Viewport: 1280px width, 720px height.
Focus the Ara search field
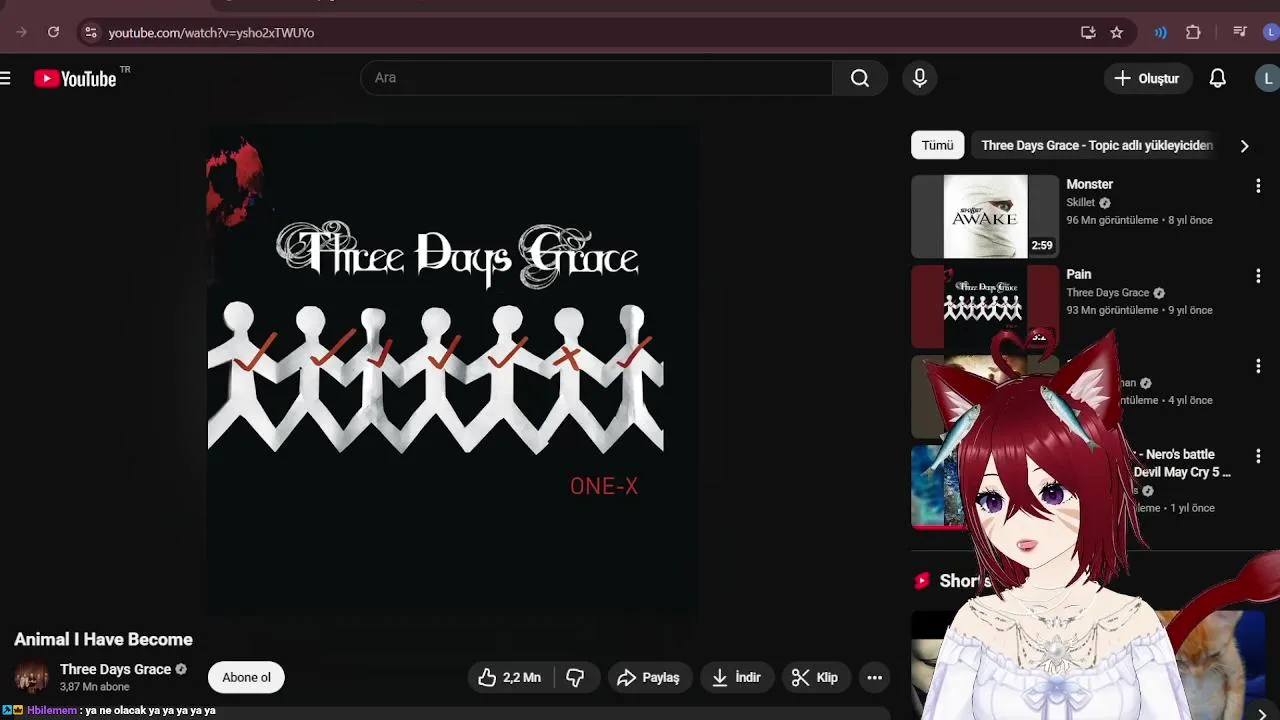click(x=596, y=78)
